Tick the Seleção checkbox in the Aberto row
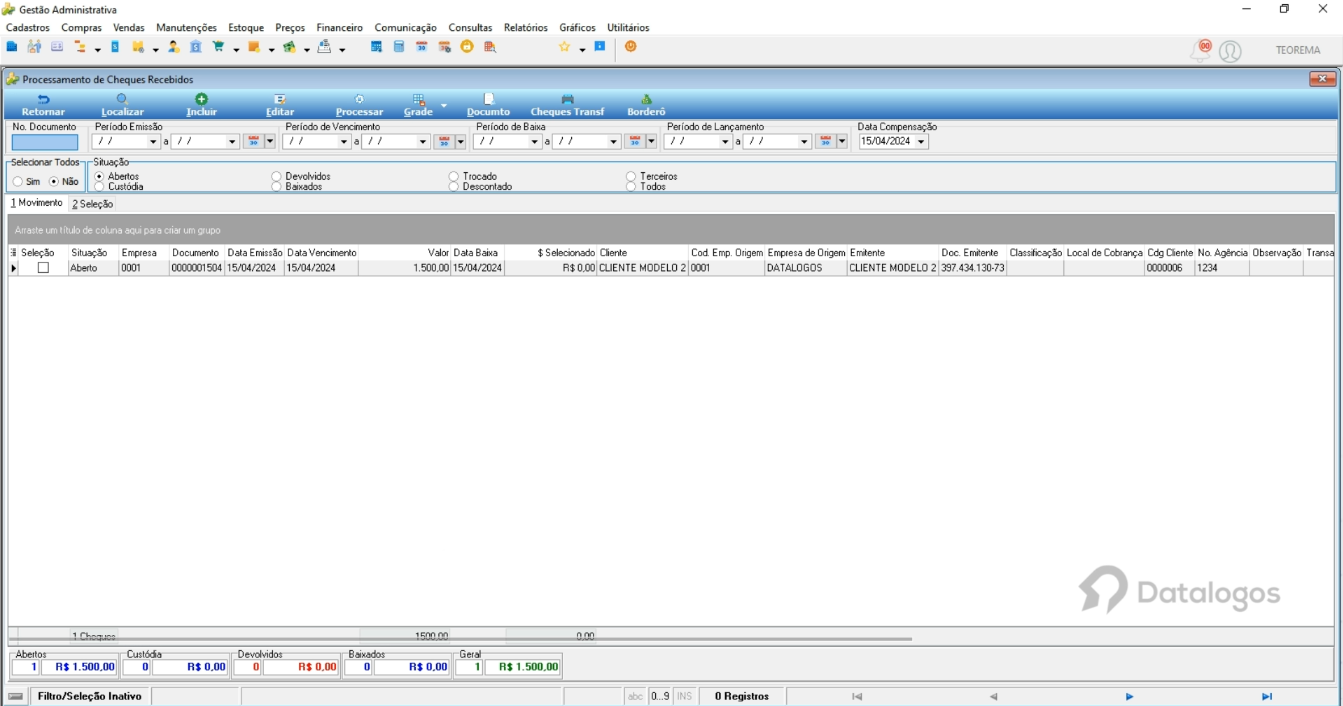1343x706 pixels. [43, 268]
